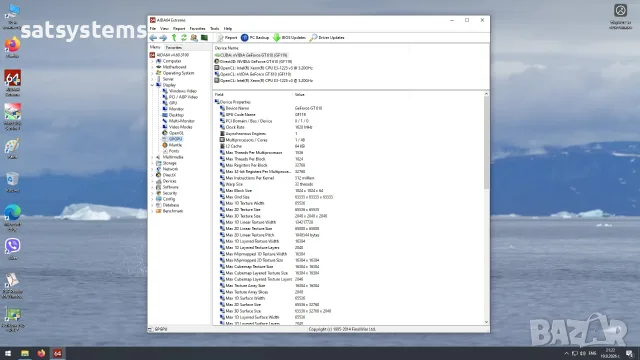Expand the Network tree node
Viewport: 640px width, 360px height.
(153, 169)
